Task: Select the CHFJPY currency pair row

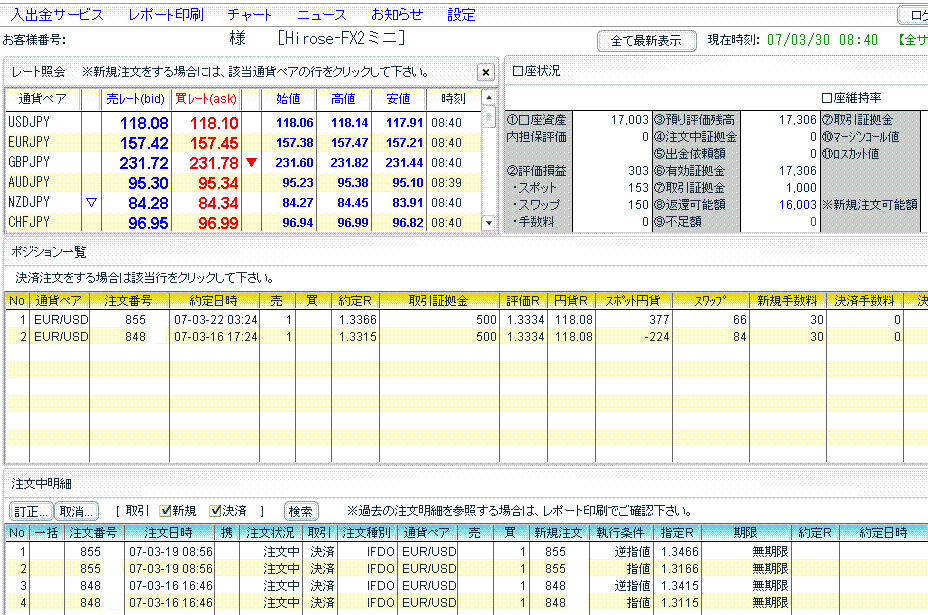Action: pos(243,223)
